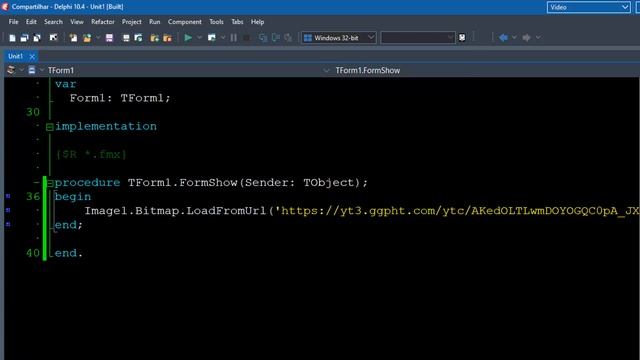Viewport: 640px width, 360px height.
Task: Open the Refactor menu
Action: point(103,22)
